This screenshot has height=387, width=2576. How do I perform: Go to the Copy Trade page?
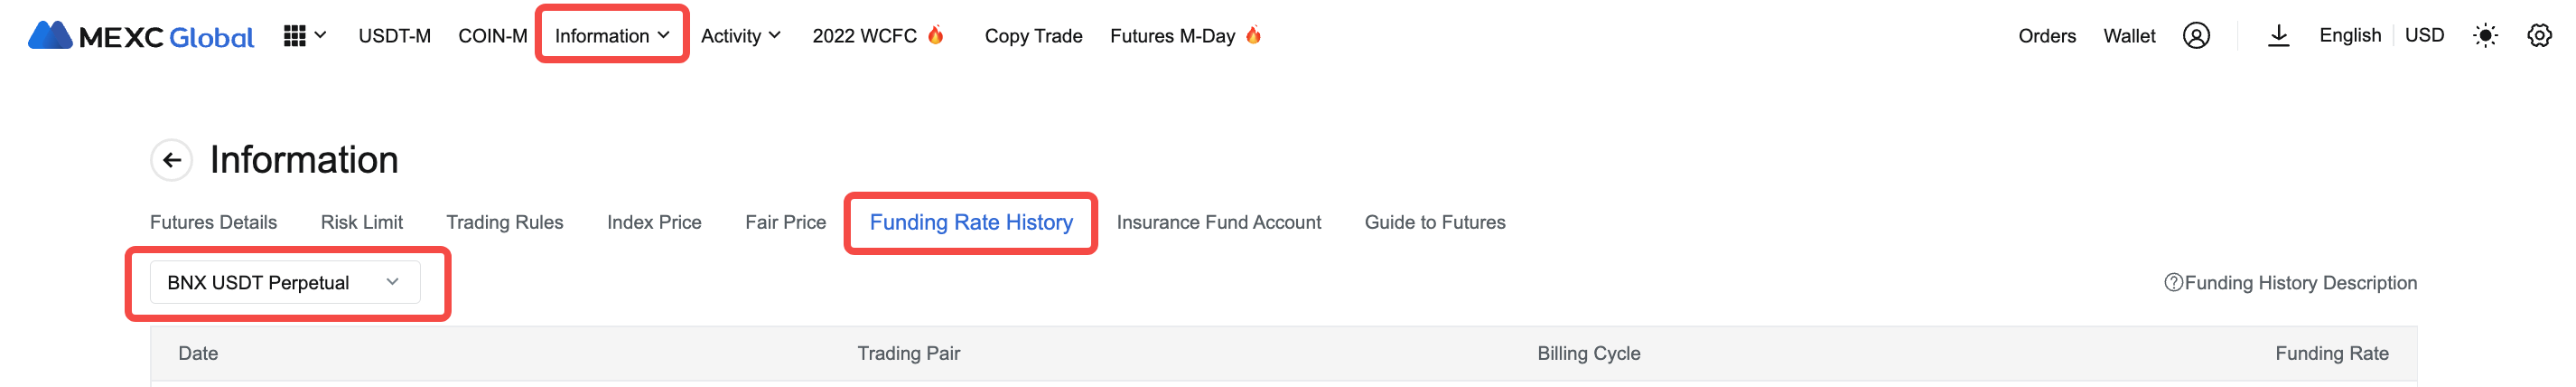tap(1034, 36)
